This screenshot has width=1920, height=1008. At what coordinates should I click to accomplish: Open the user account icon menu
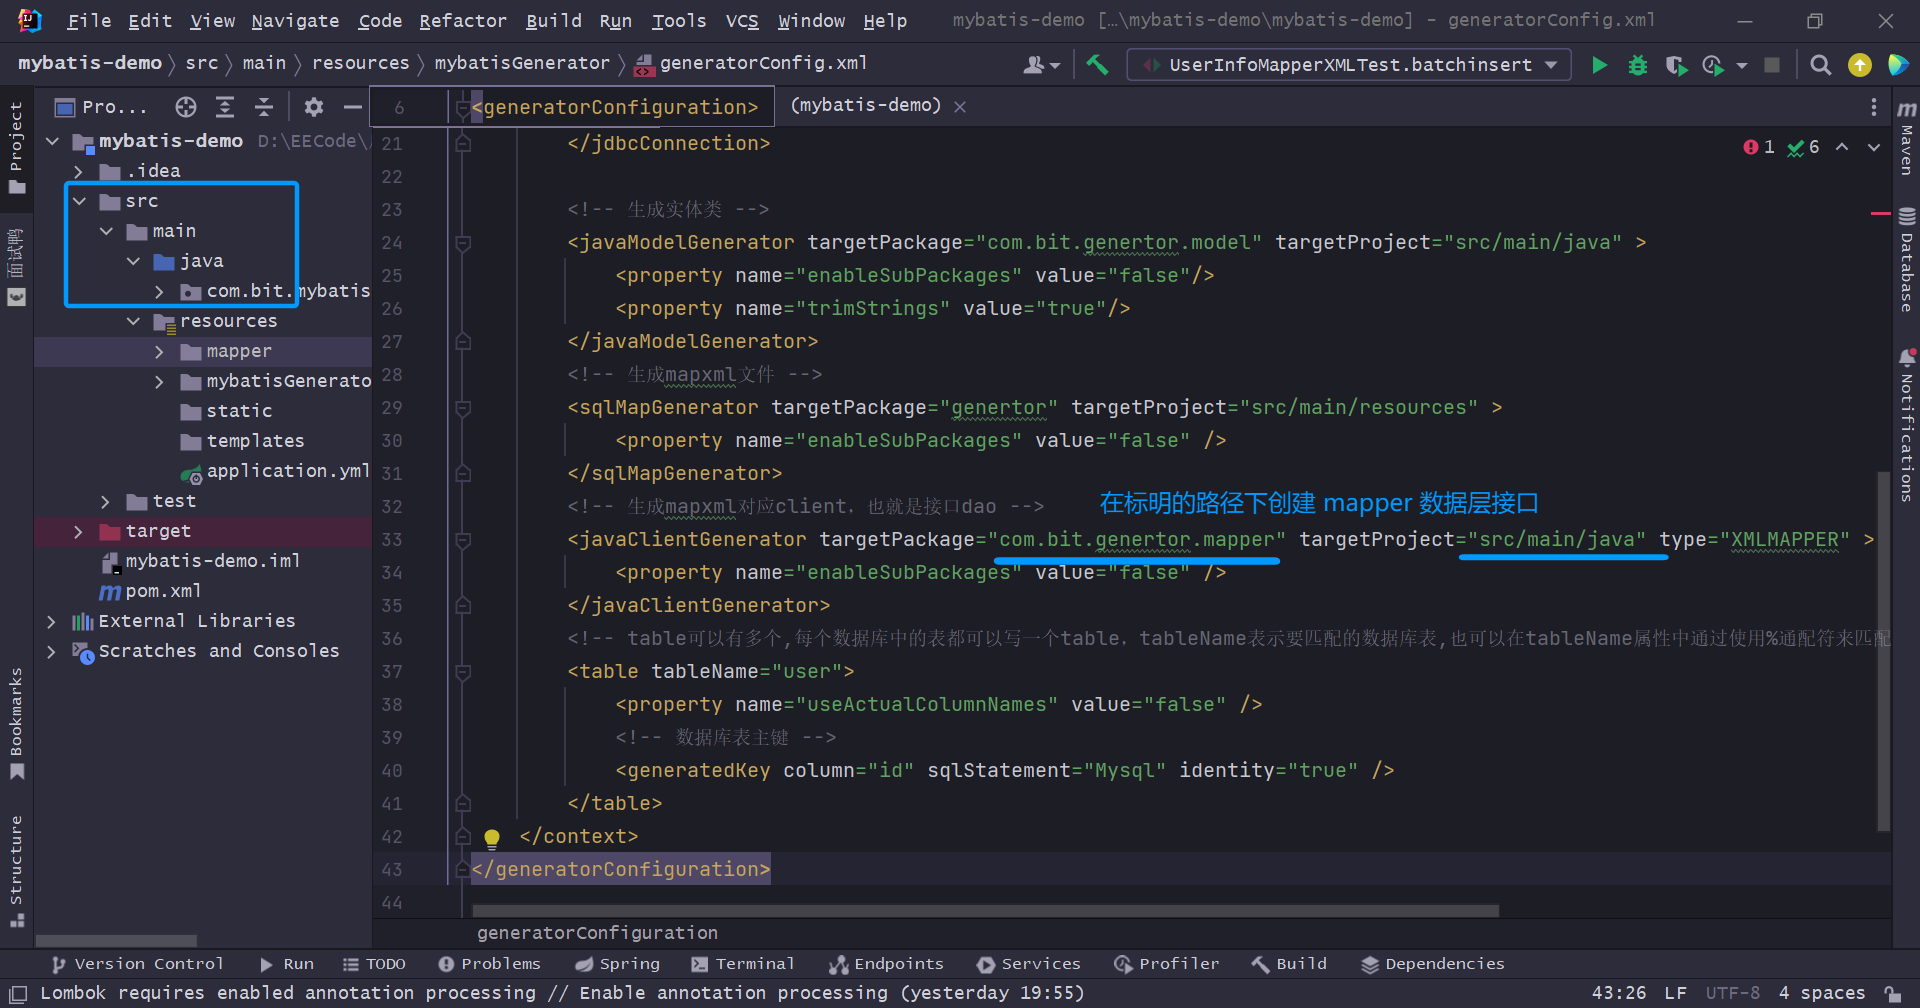(1041, 65)
